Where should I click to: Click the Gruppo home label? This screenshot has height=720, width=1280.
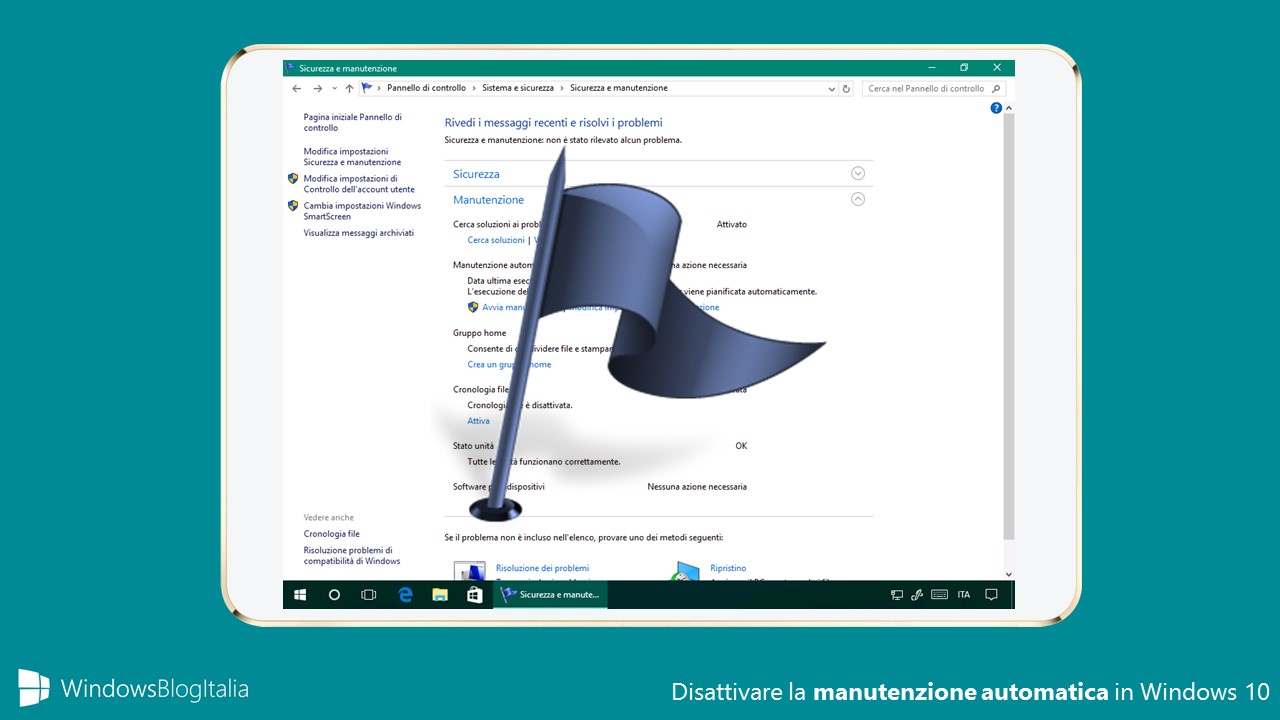[480, 333]
